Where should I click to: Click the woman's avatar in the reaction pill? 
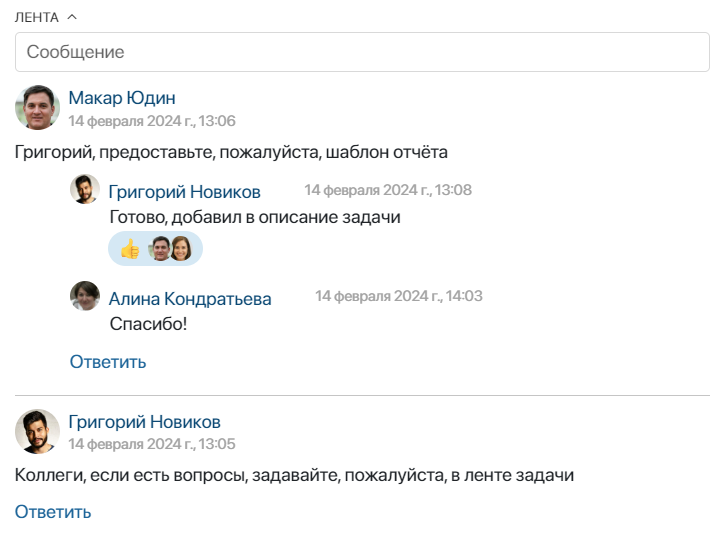(181, 249)
